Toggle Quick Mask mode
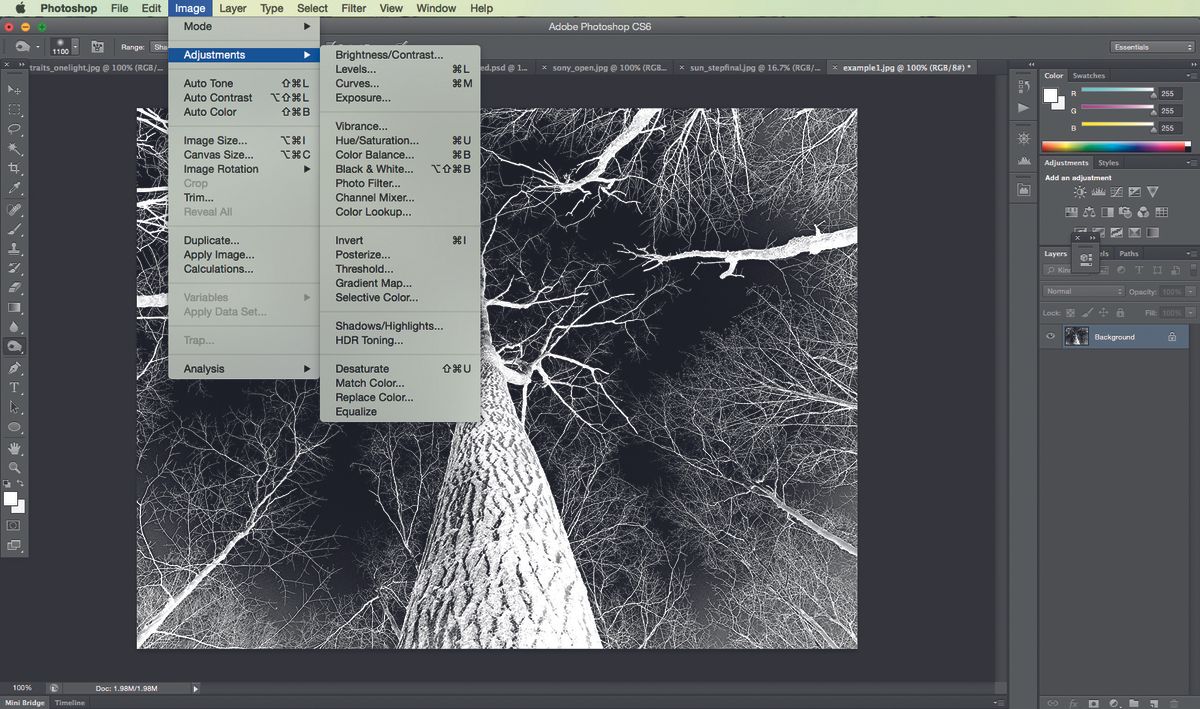 coord(14,525)
